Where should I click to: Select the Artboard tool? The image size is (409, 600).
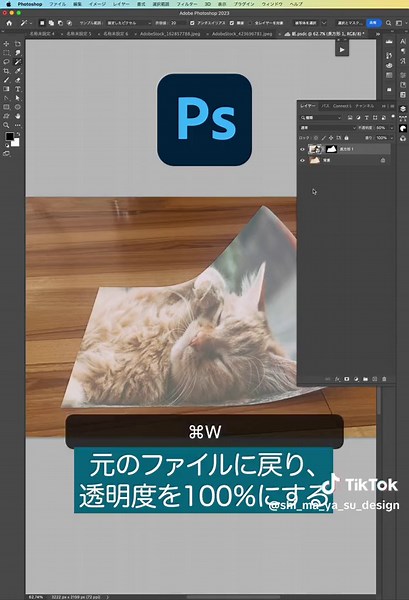(18, 44)
